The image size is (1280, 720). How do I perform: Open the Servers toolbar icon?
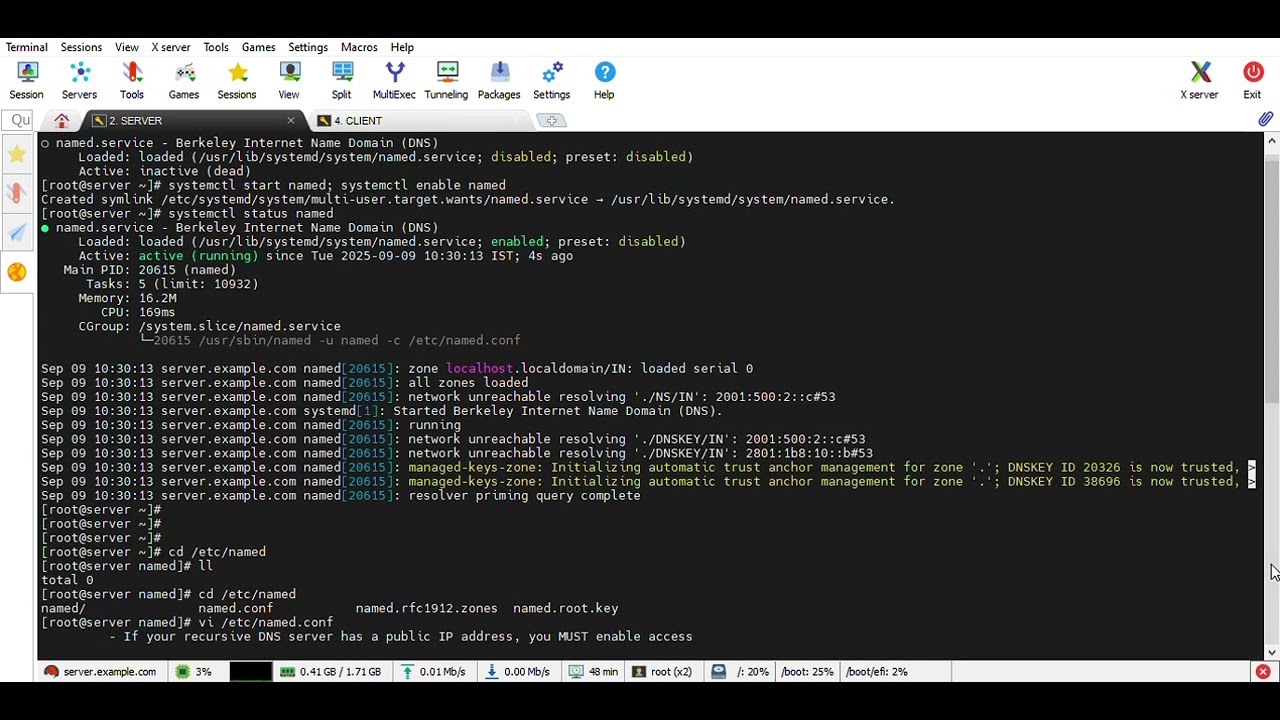coord(79,80)
